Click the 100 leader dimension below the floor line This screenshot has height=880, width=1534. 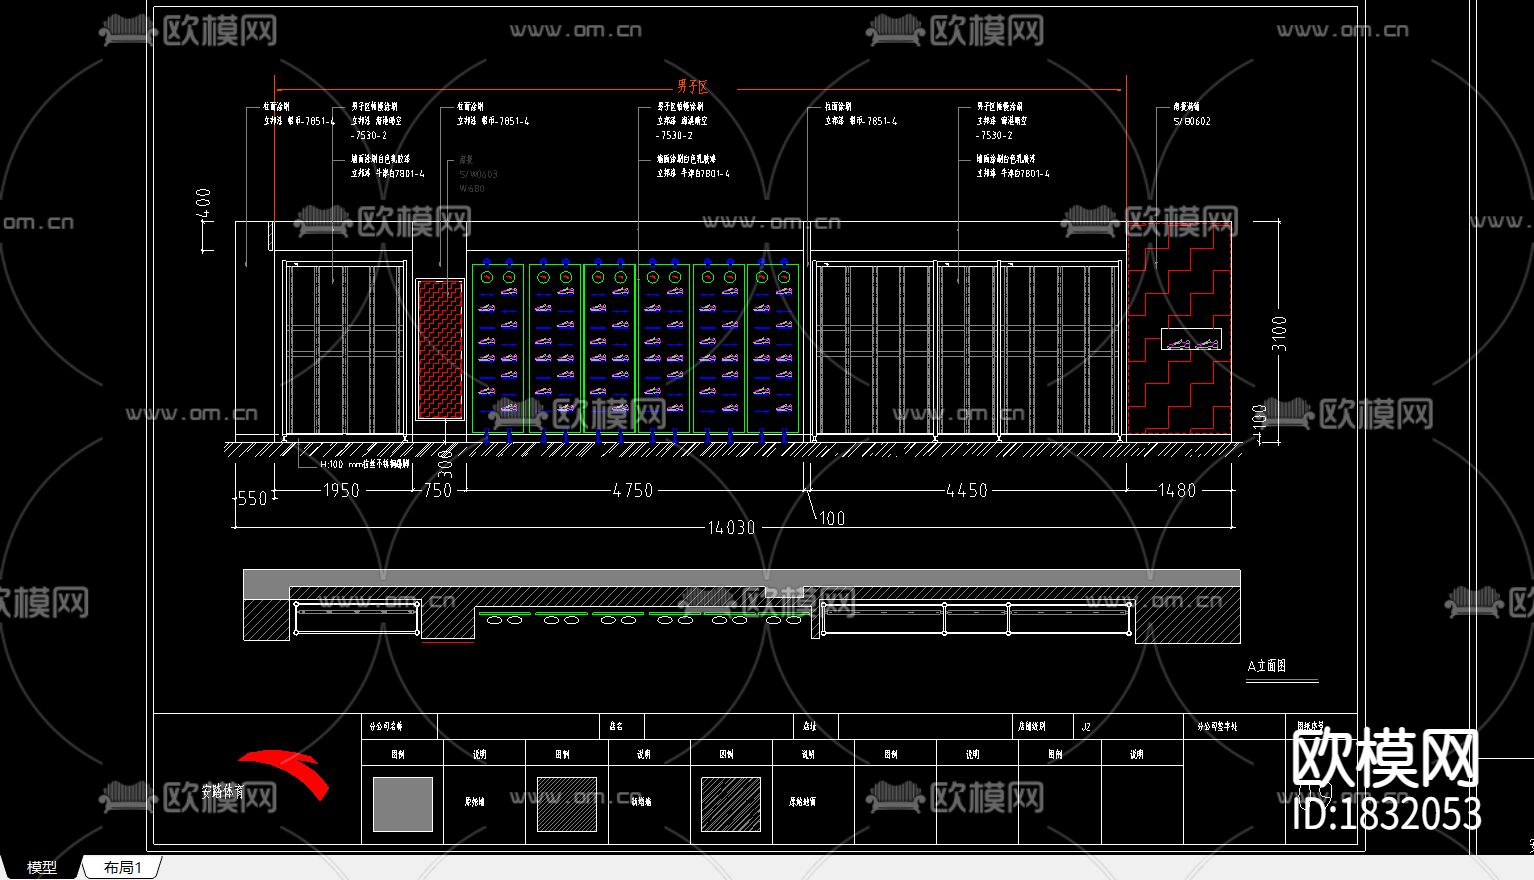[832, 518]
